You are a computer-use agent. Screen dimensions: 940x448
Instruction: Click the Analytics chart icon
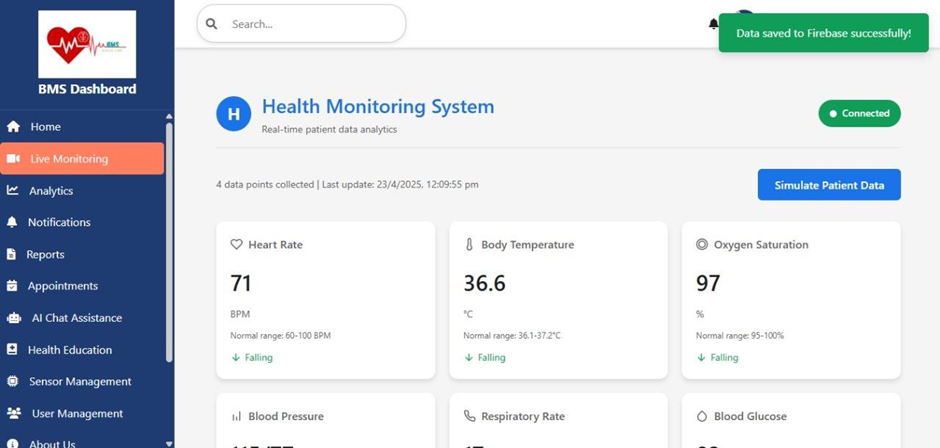tap(13, 190)
